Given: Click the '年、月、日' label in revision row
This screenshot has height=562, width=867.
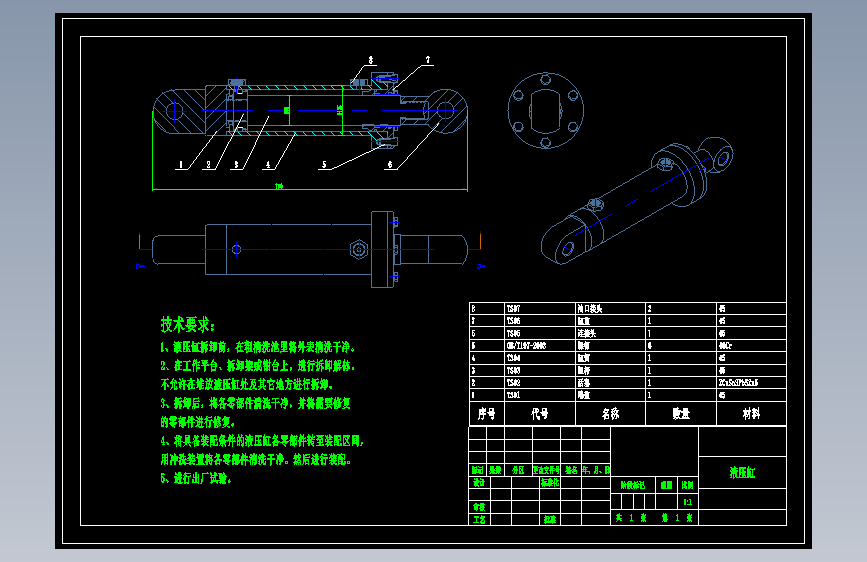Looking at the screenshot, I should [596, 470].
